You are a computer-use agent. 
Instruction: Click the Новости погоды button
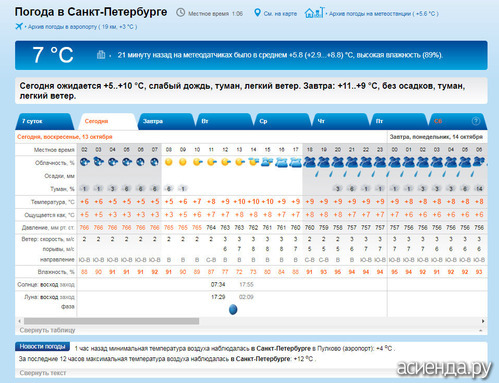point(42,347)
